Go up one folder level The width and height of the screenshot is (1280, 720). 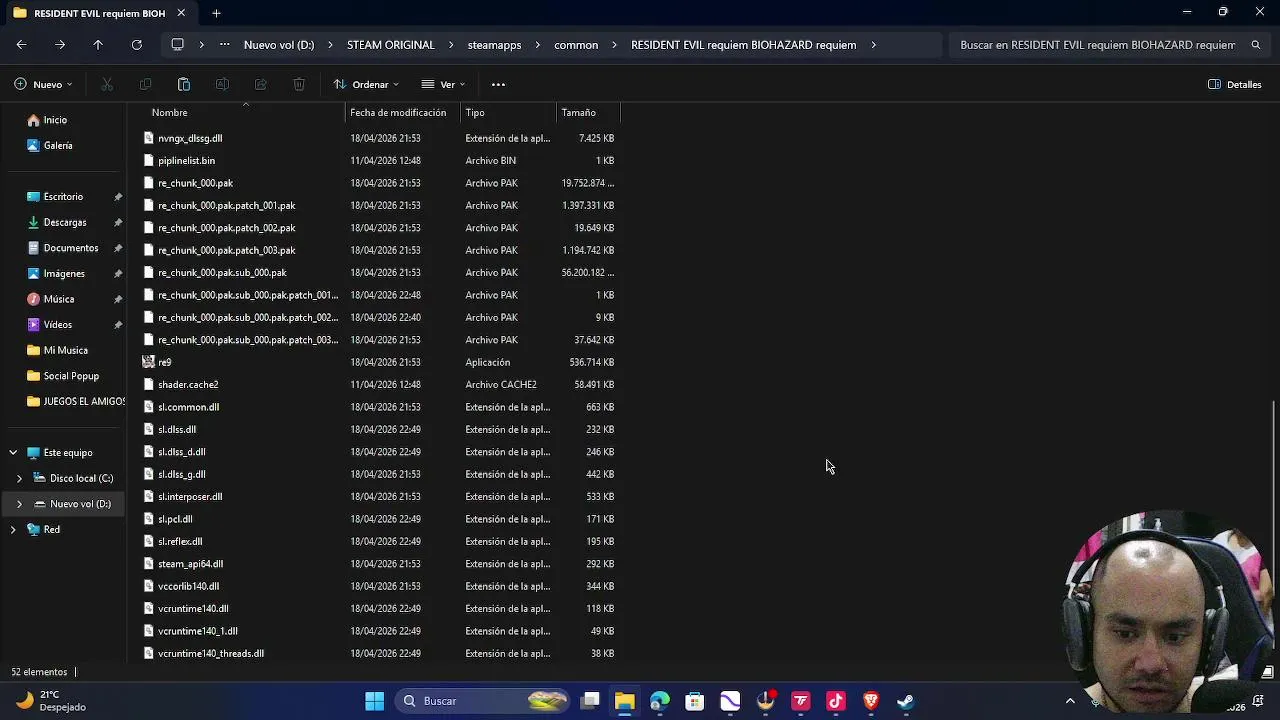[98, 45]
